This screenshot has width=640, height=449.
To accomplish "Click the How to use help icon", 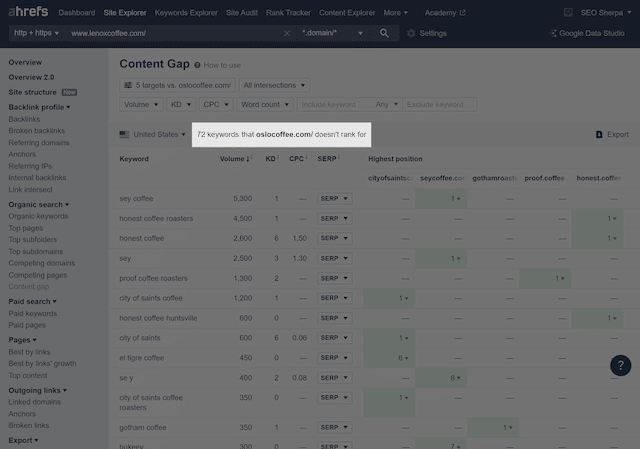I will pyautogui.click(x=196, y=65).
